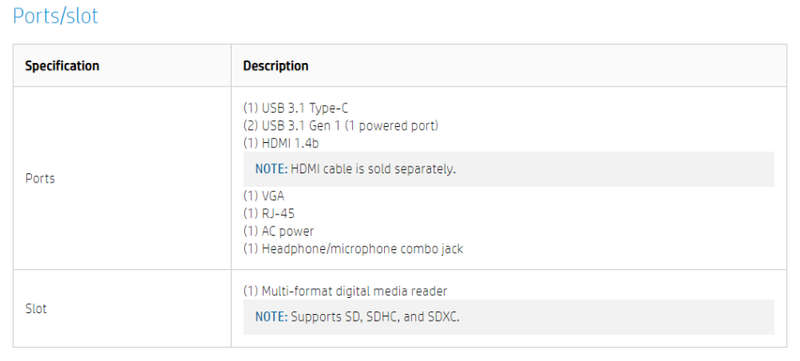Click the VGA port entry

point(264,196)
